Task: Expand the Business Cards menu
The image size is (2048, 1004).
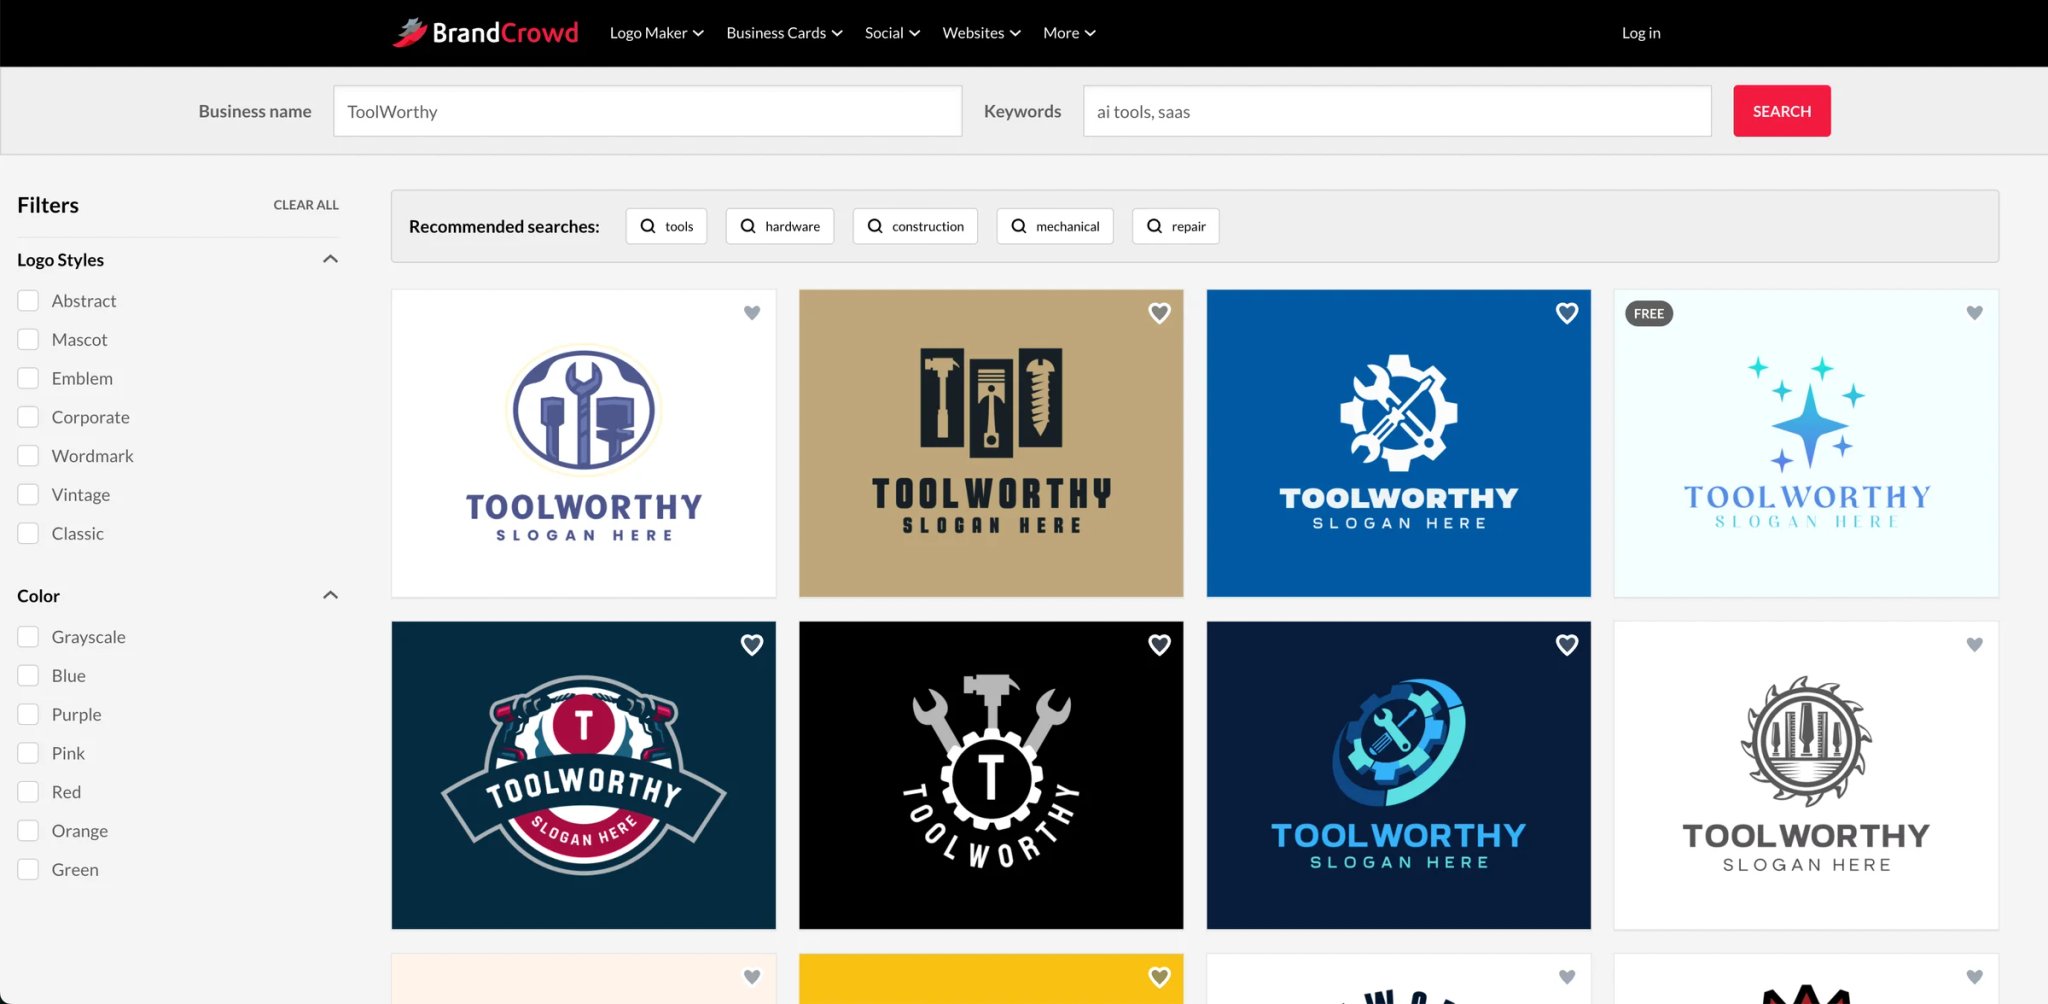Action: tap(784, 33)
